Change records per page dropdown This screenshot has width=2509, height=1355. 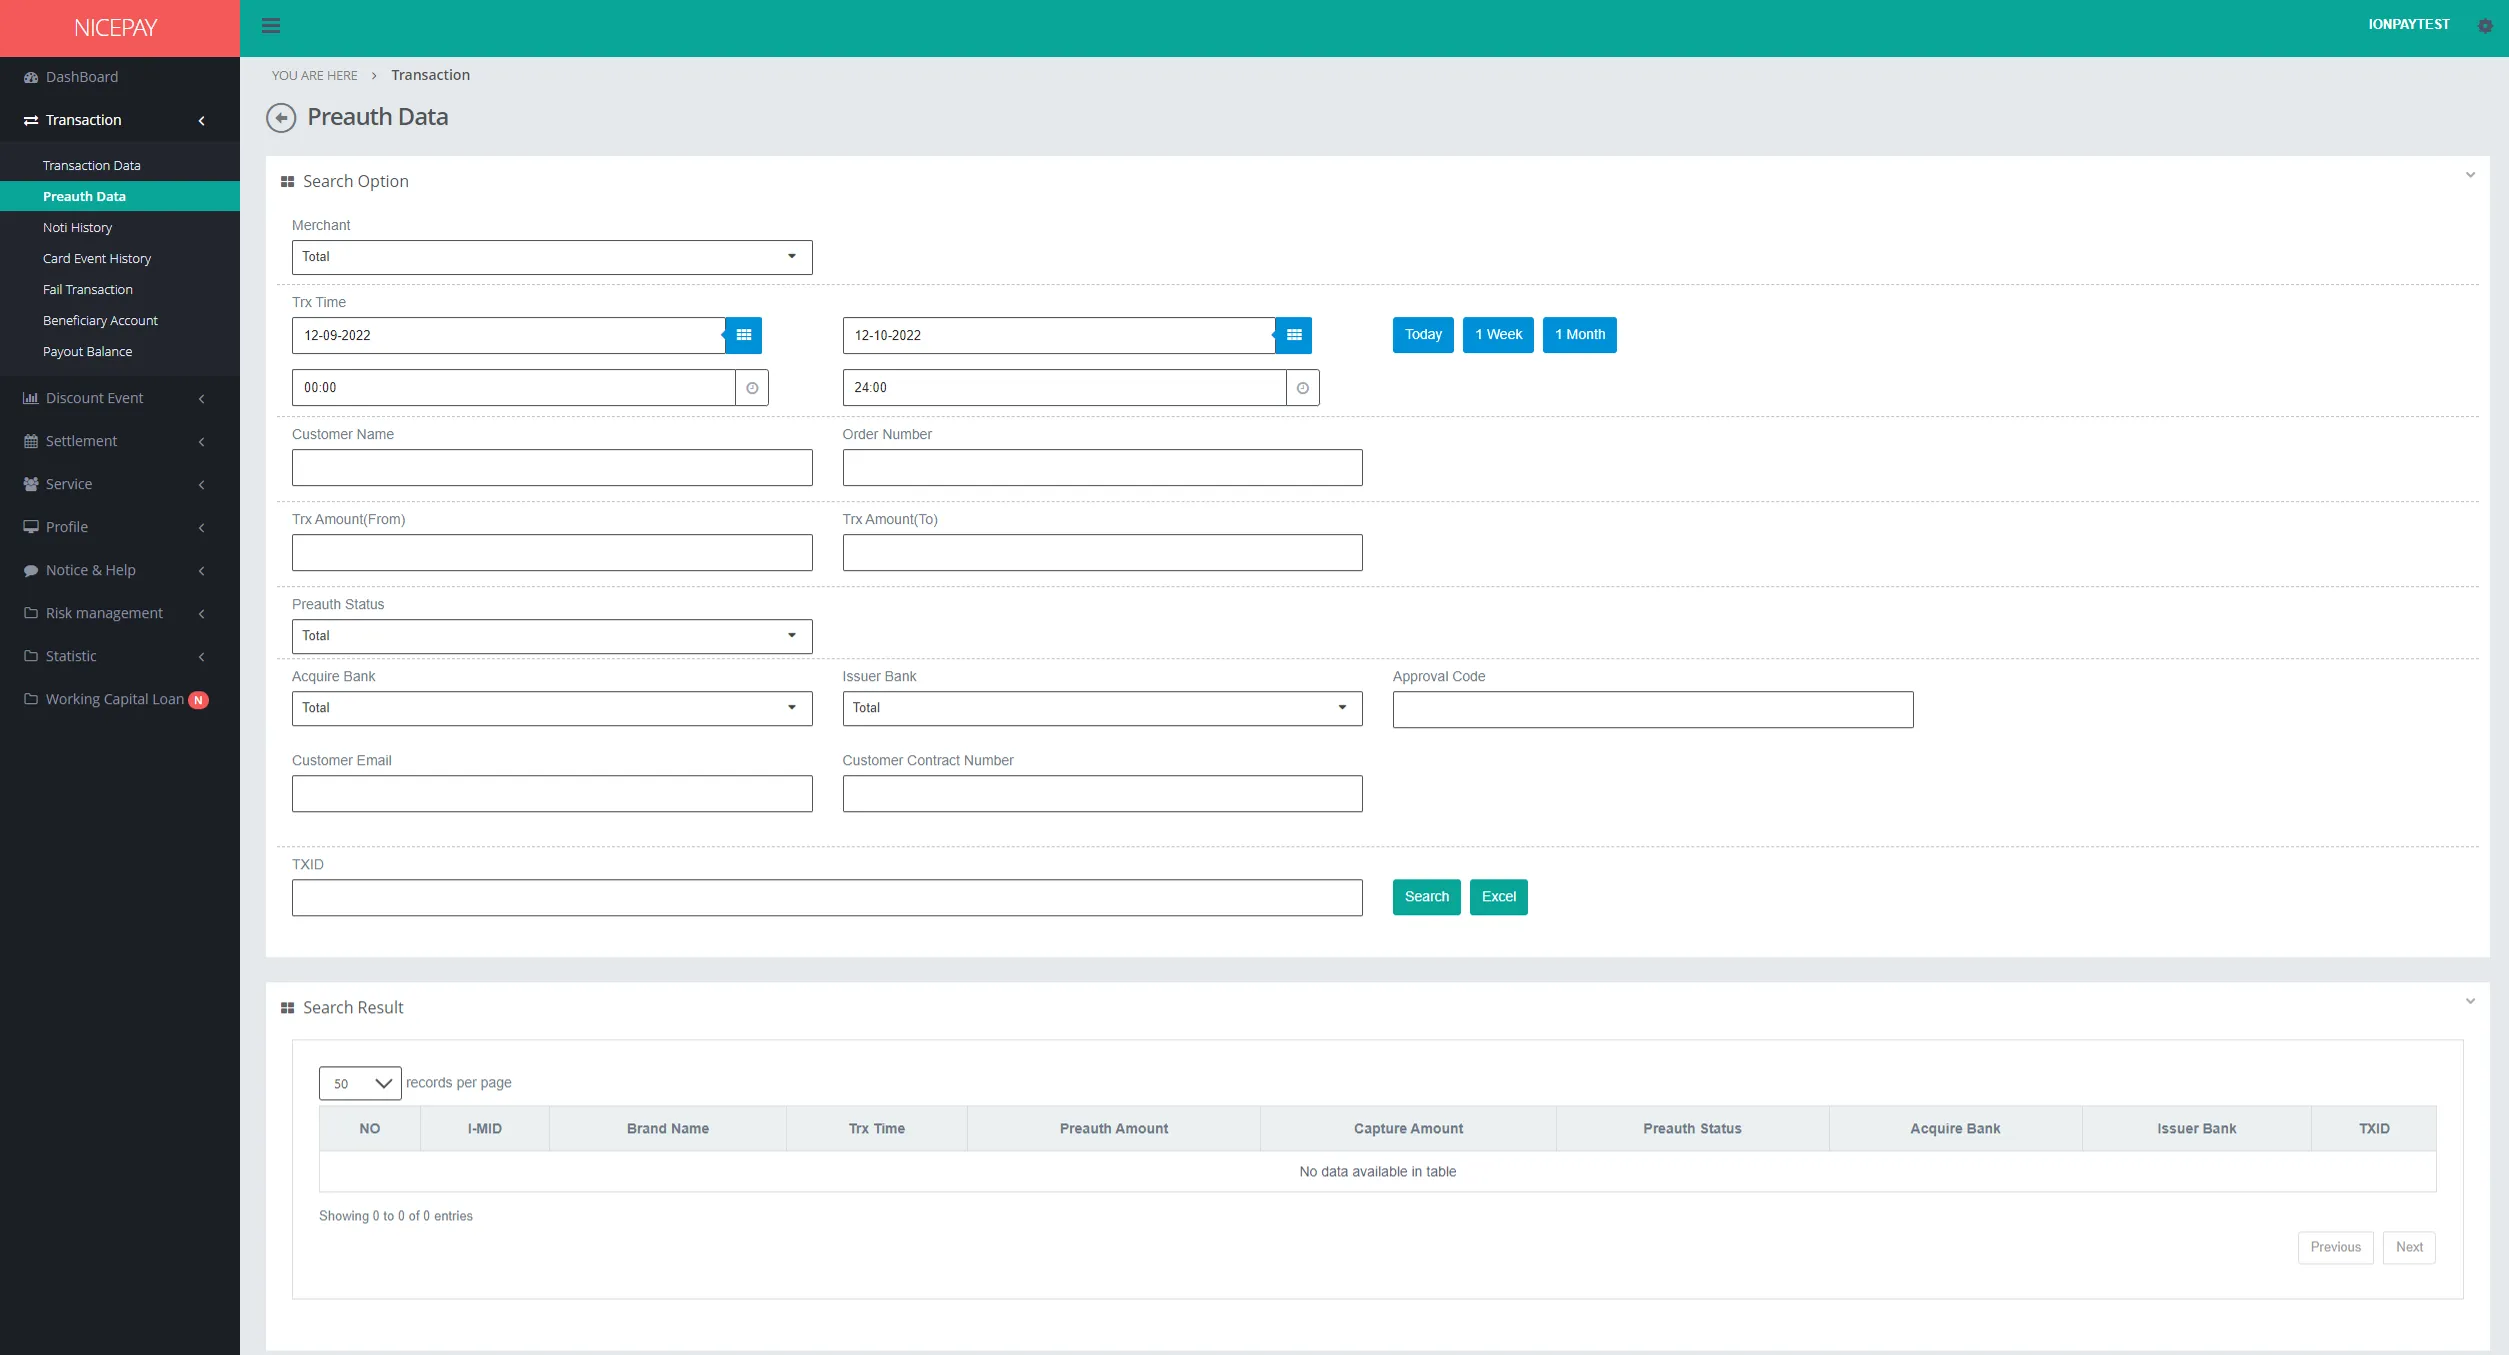pos(360,1083)
